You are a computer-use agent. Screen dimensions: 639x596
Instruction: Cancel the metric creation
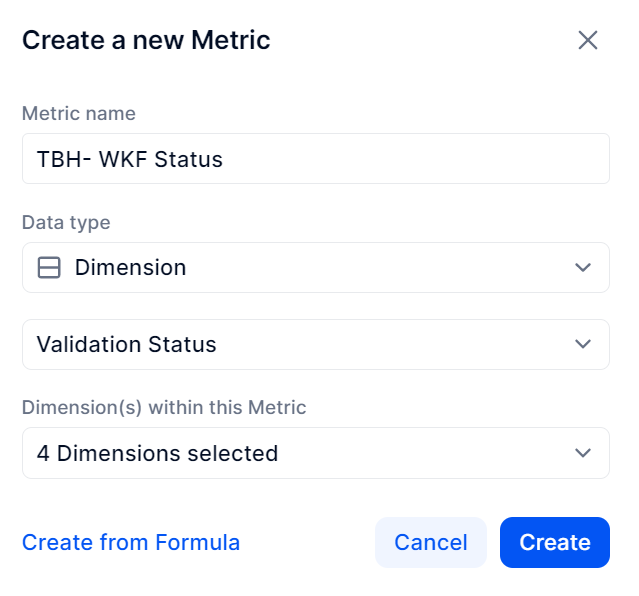pos(431,543)
